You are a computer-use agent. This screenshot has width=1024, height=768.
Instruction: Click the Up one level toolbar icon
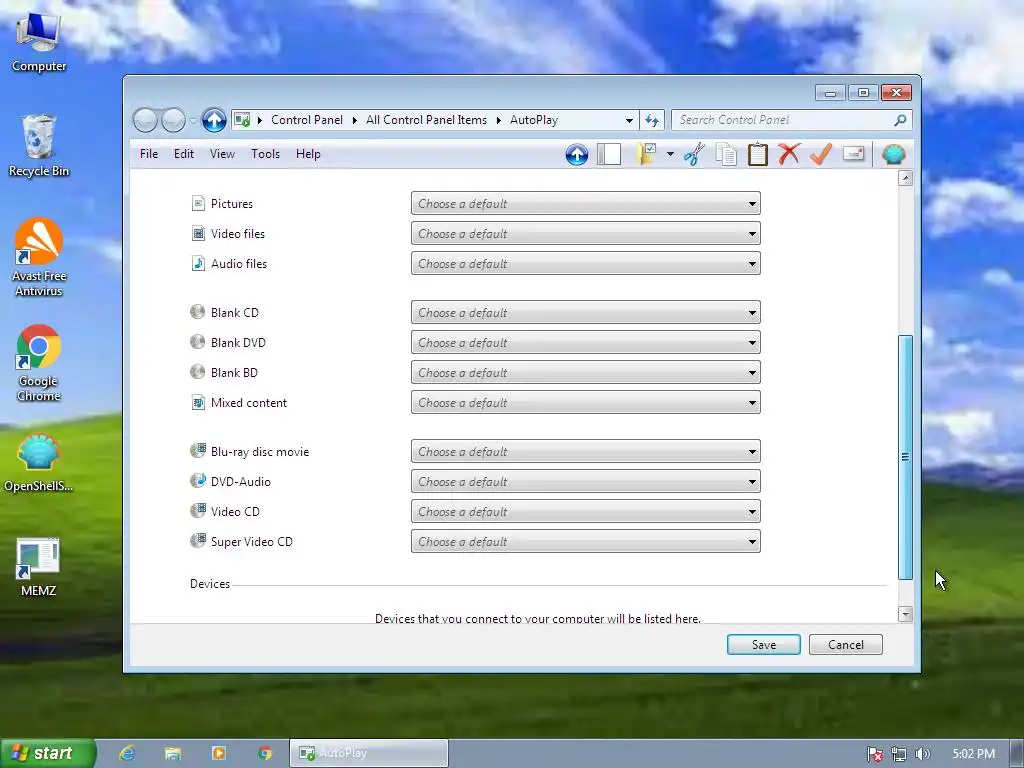(x=577, y=155)
